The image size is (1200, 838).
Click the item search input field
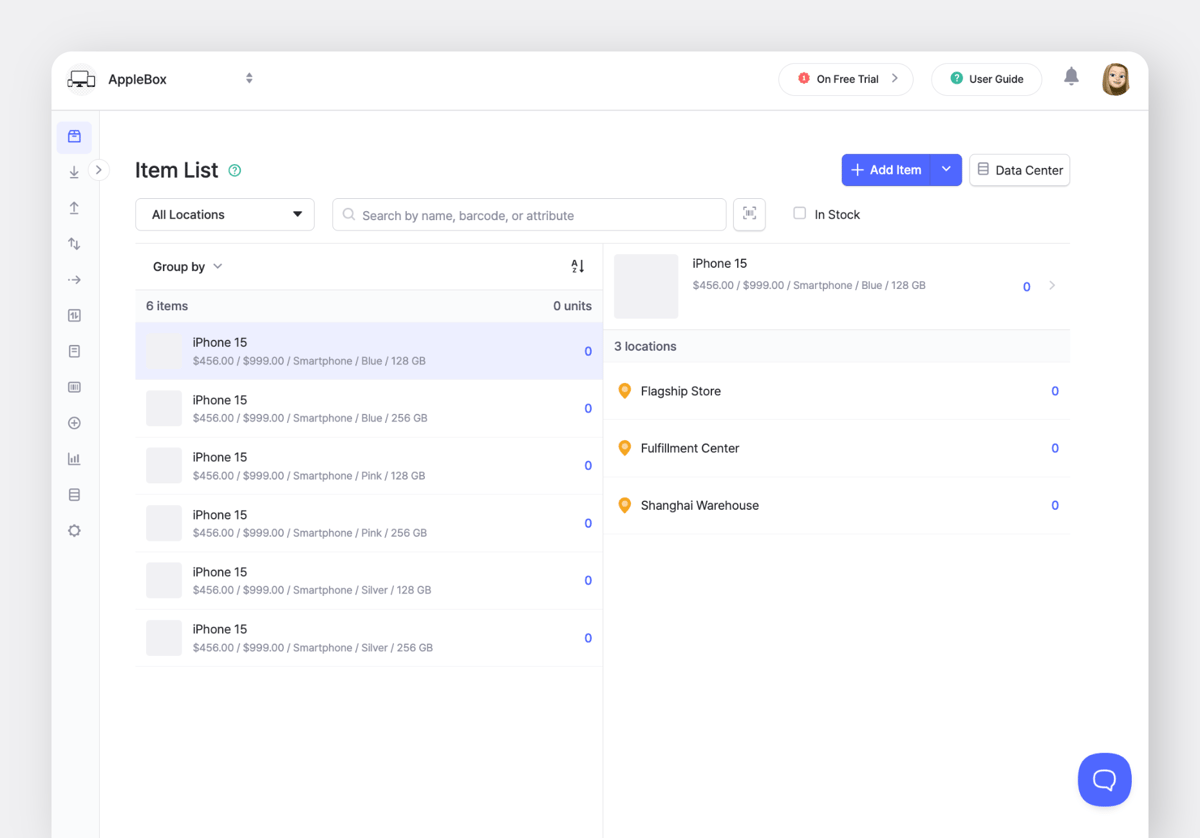point(530,215)
